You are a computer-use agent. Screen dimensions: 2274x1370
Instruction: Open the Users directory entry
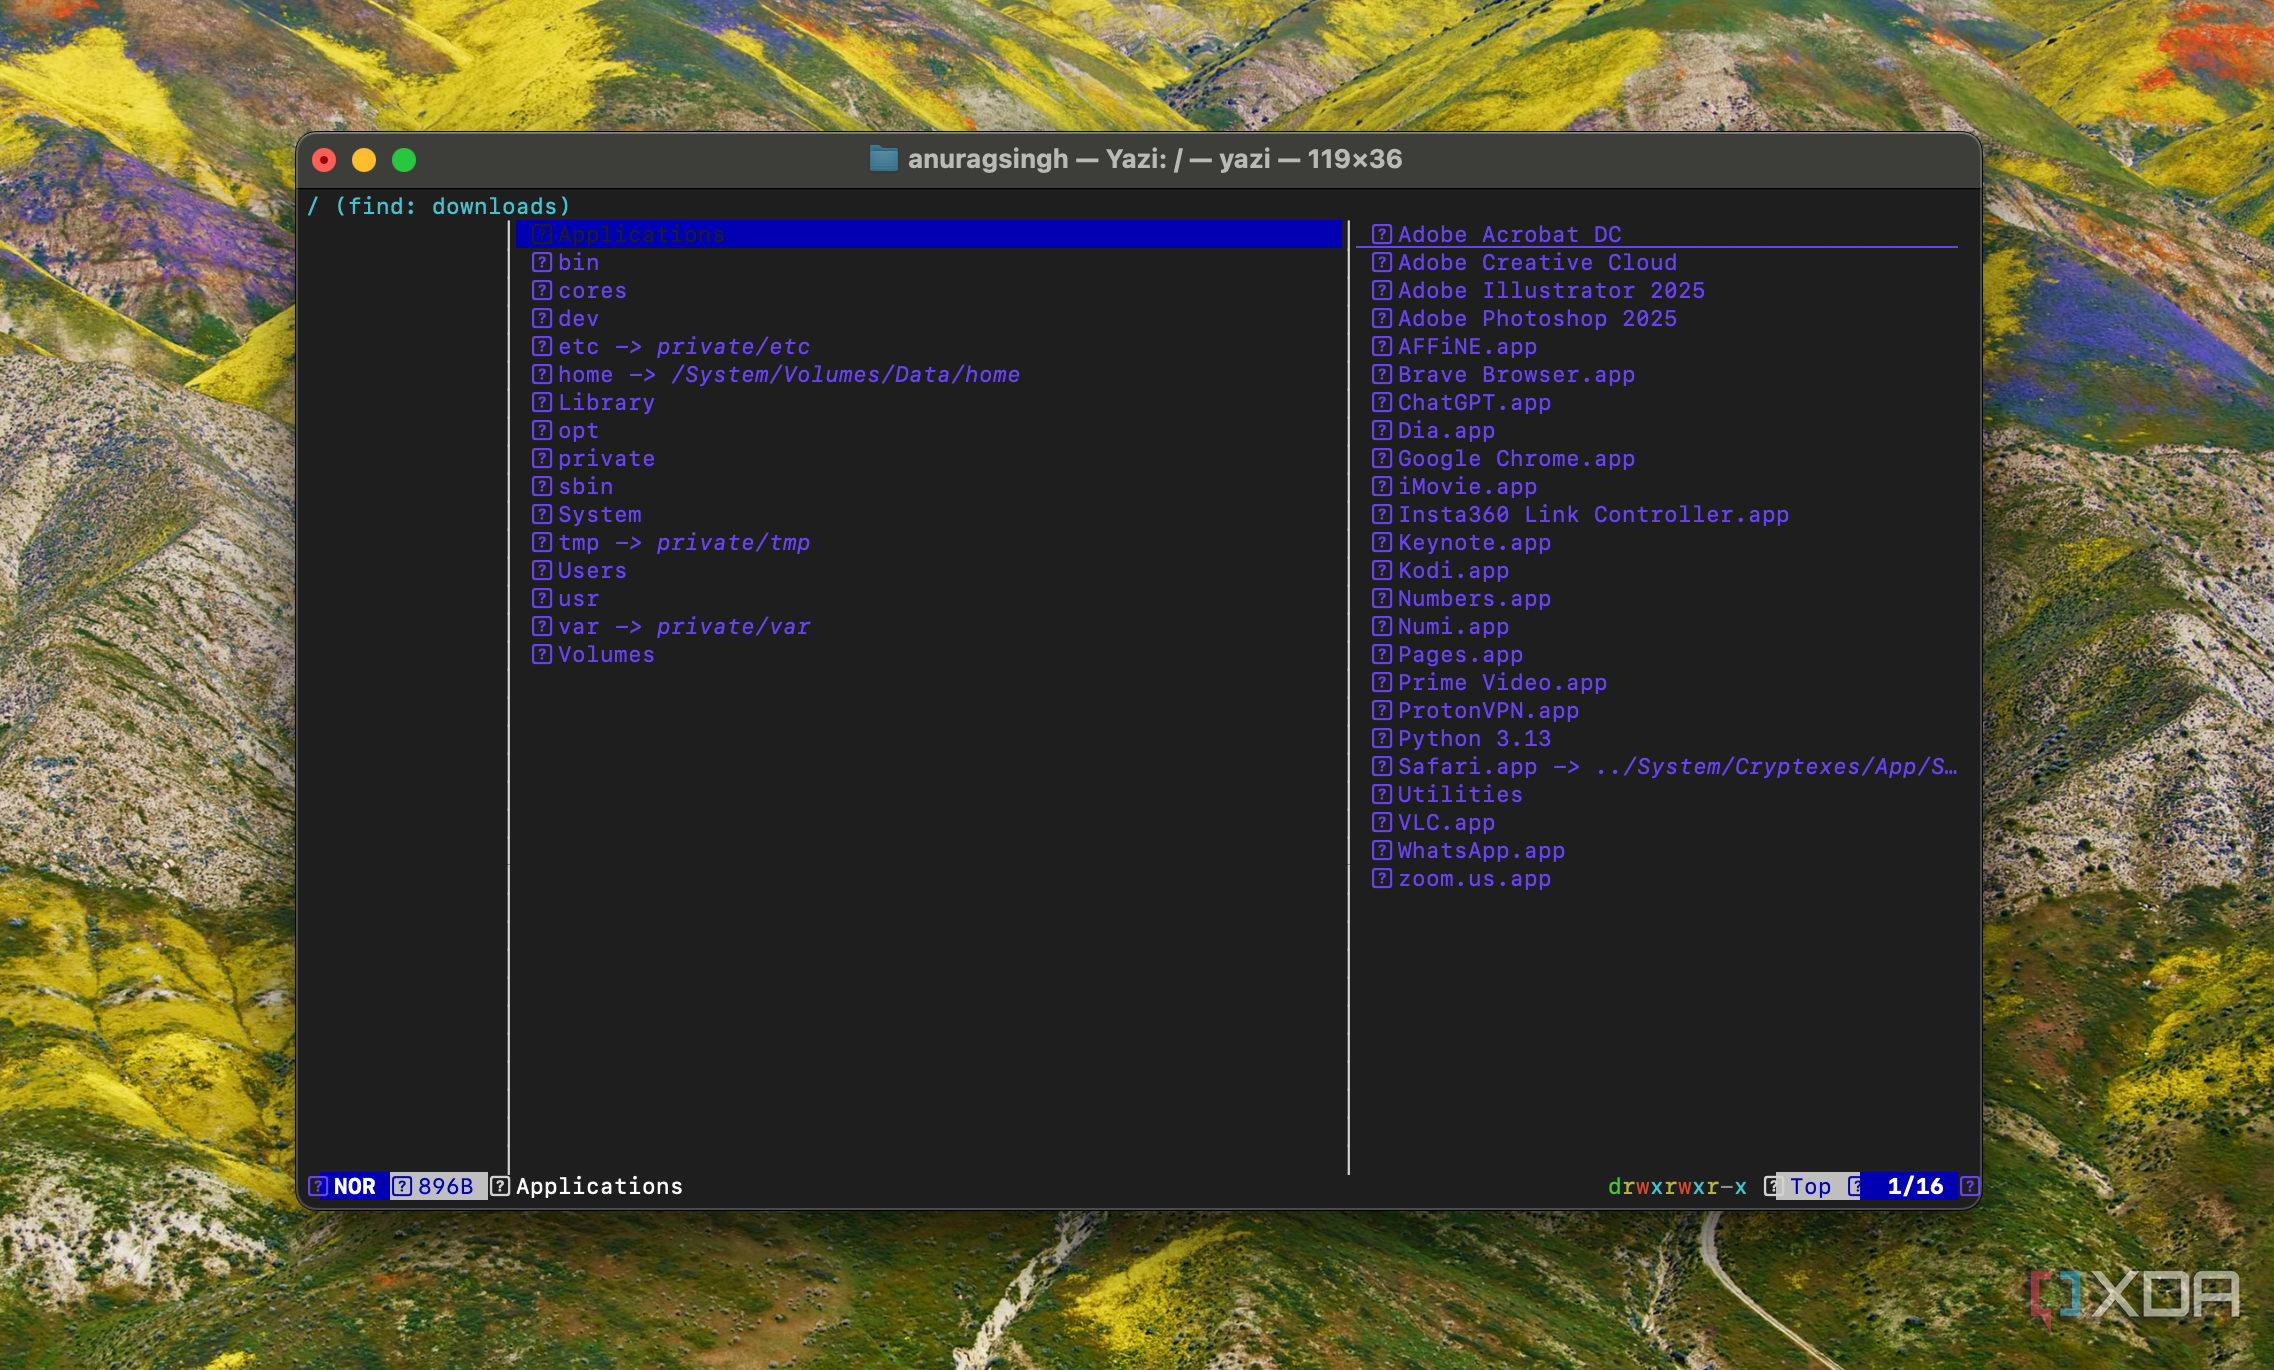592,570
